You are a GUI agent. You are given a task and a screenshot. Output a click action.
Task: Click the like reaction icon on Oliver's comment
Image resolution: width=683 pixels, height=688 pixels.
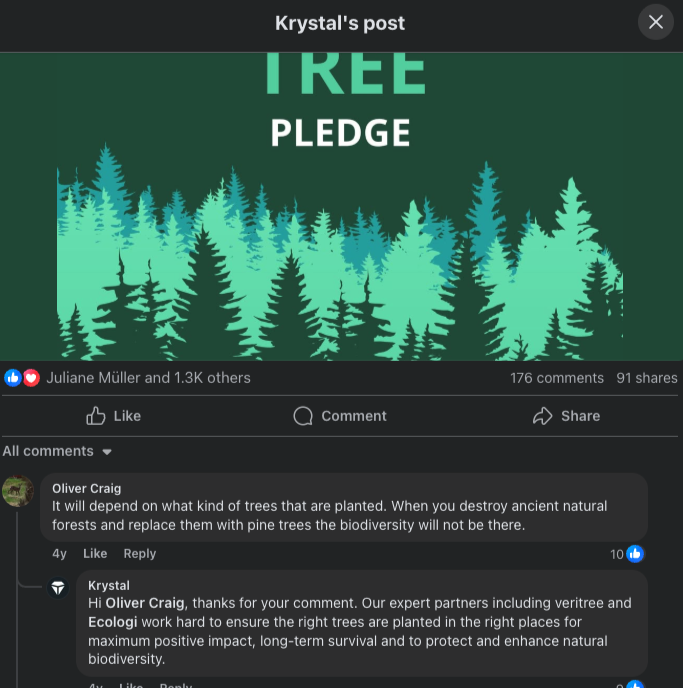pos(634,554)
